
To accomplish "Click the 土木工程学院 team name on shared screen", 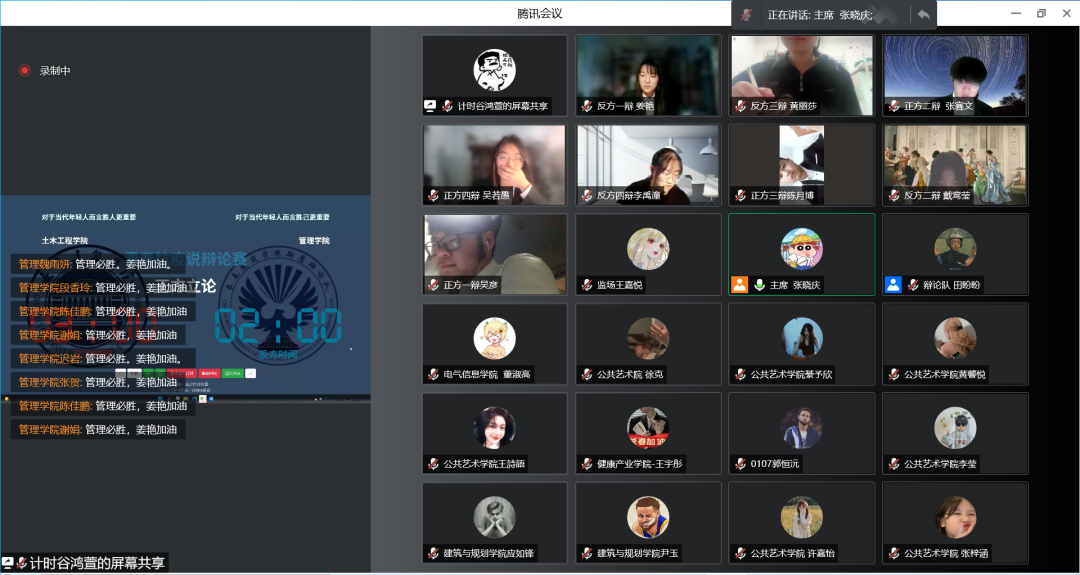I will point(65,241).
